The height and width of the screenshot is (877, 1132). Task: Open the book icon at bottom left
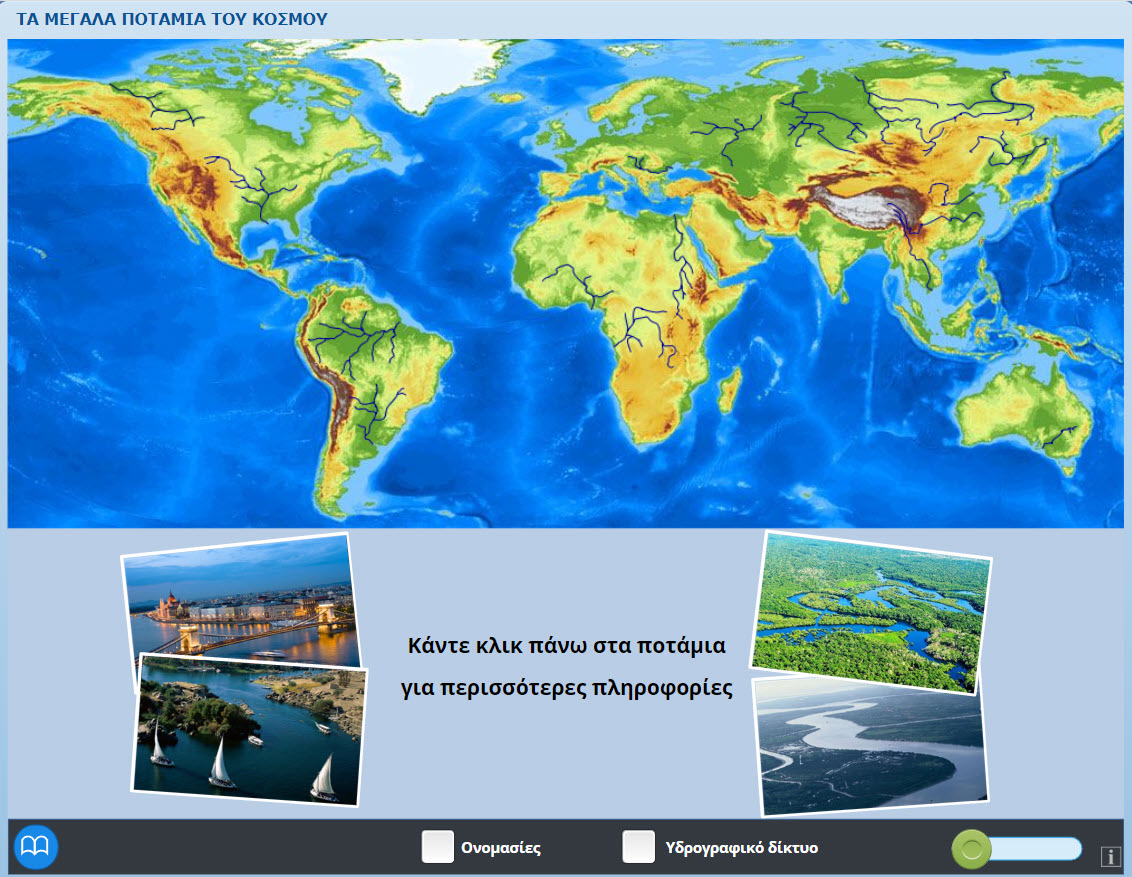click(x=35, y=847)
